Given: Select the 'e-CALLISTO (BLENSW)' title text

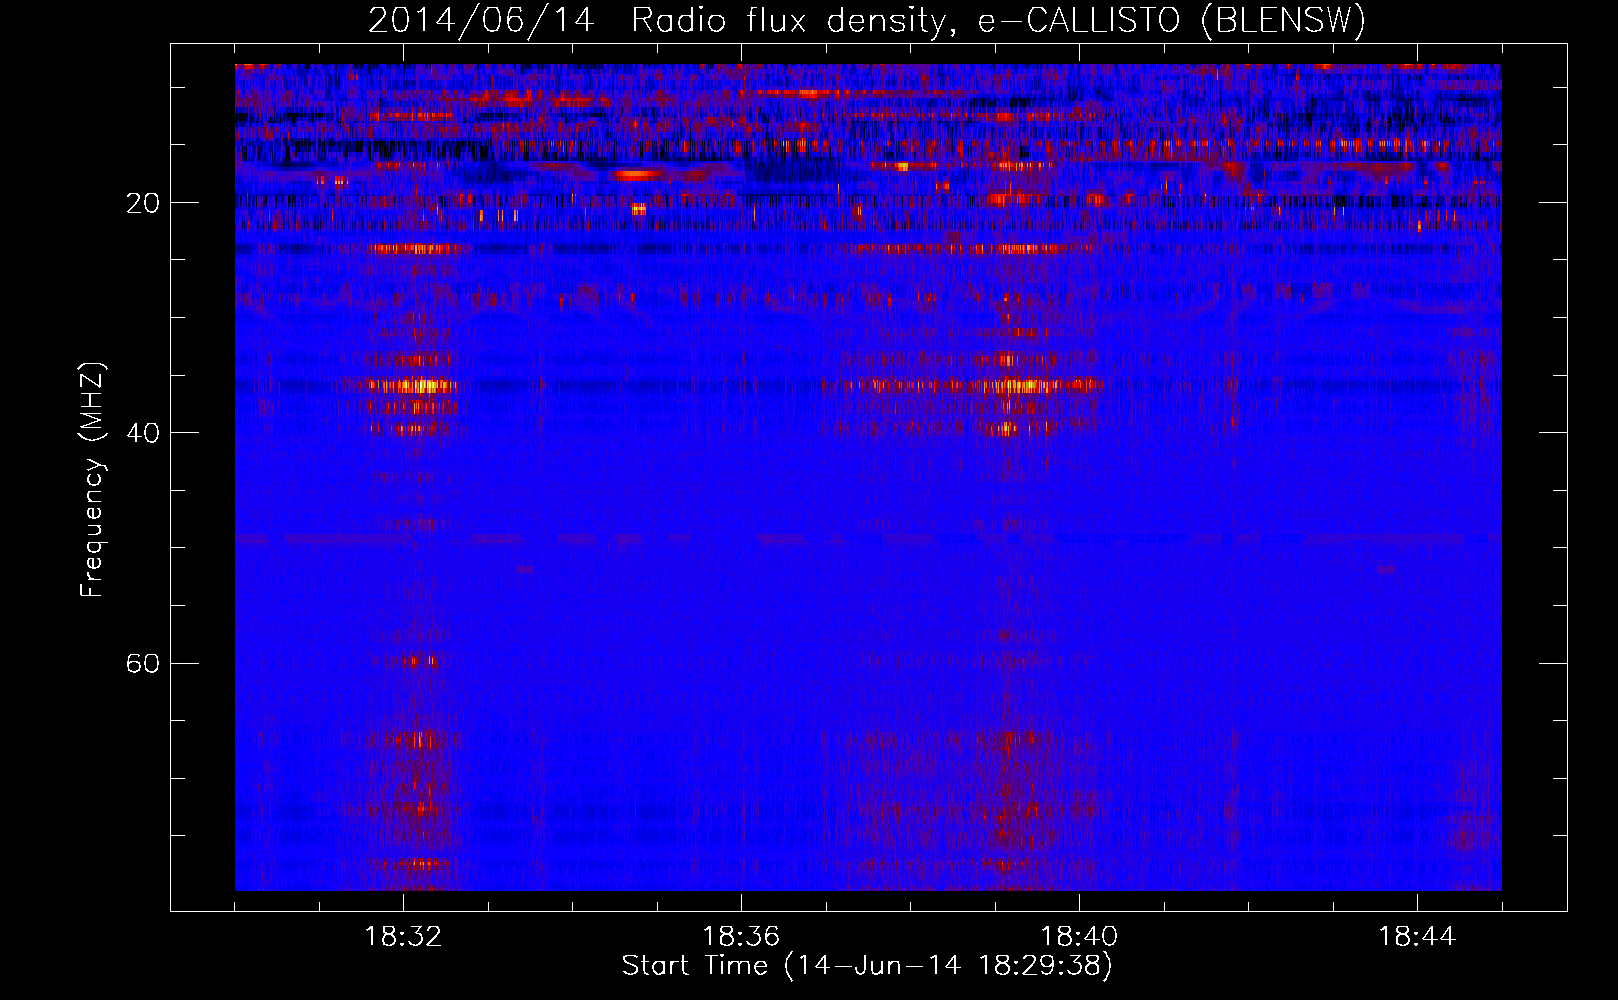Looking at the screenshot, I should click(1171, 21).
